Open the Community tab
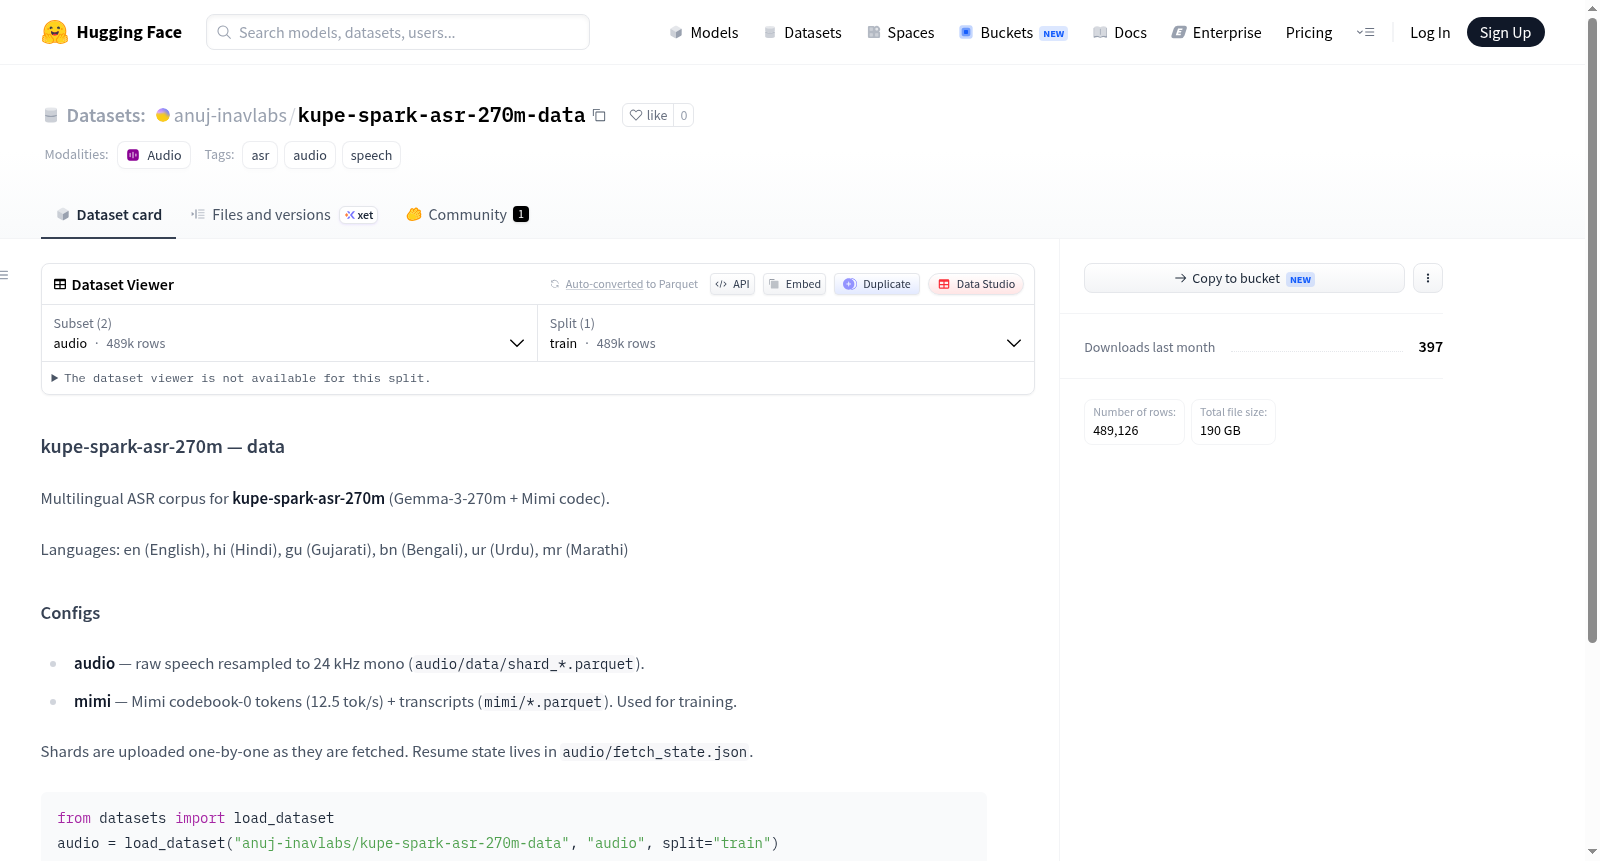 (467, 215)
